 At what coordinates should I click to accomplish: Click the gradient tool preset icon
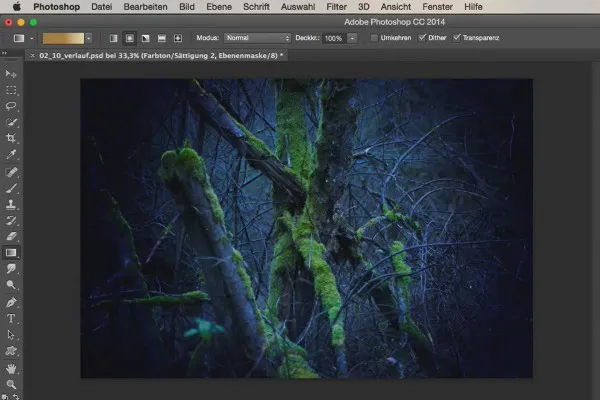click(x=19, y=38)
